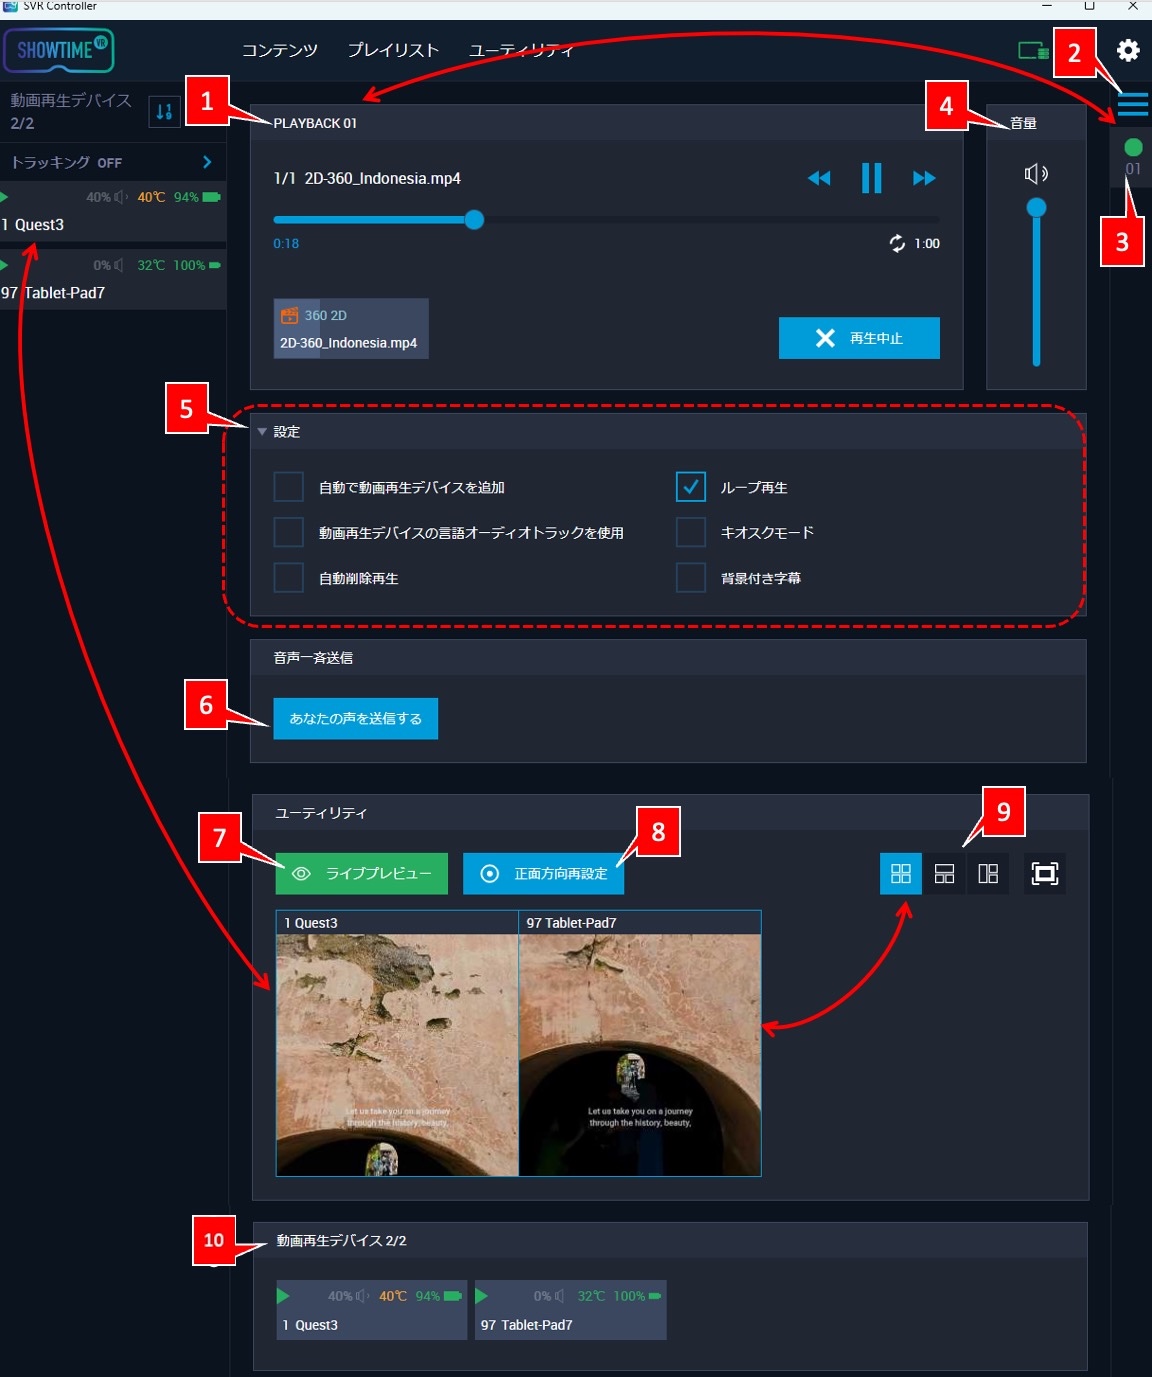
Task: Click the SHOWTIME VR logo
Action: tap(59, 50)
